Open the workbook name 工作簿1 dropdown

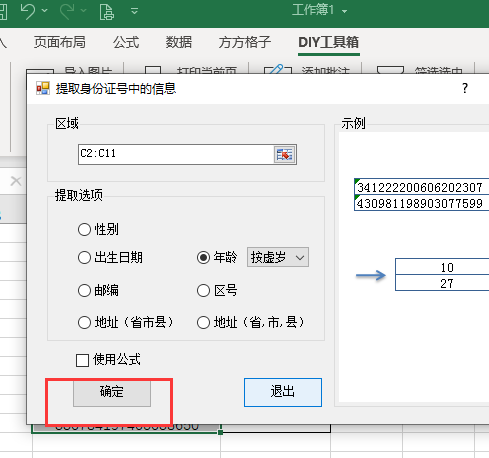344,11
